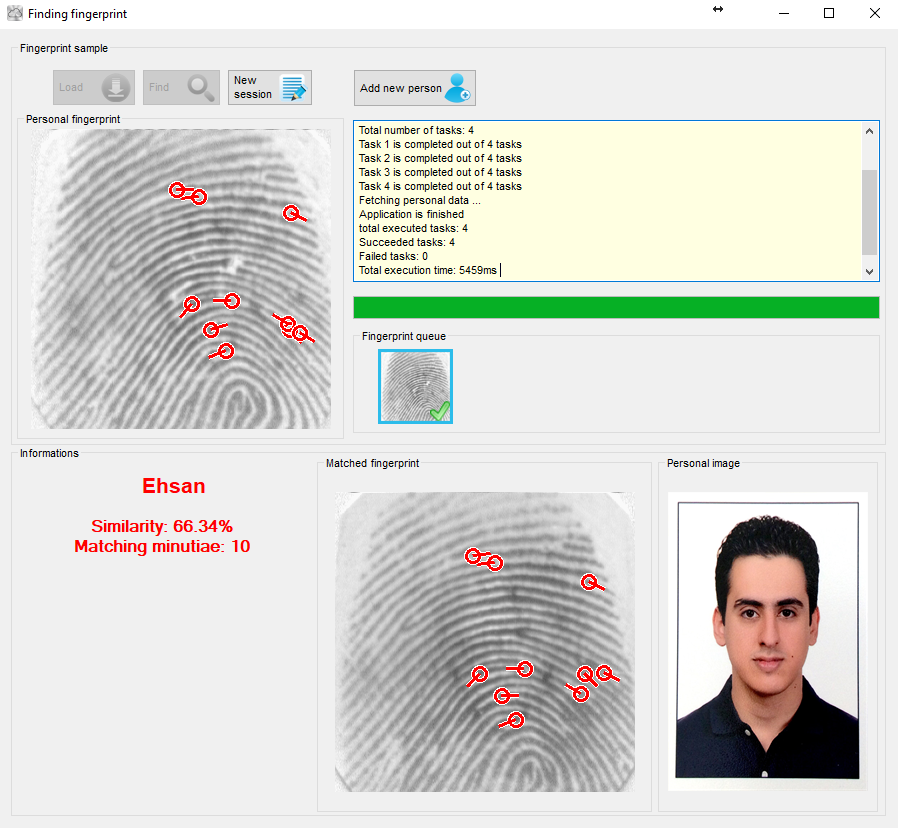This screenshot has height=828, width=898.
Task: Click the green progress bar
Action: (616, 307)
